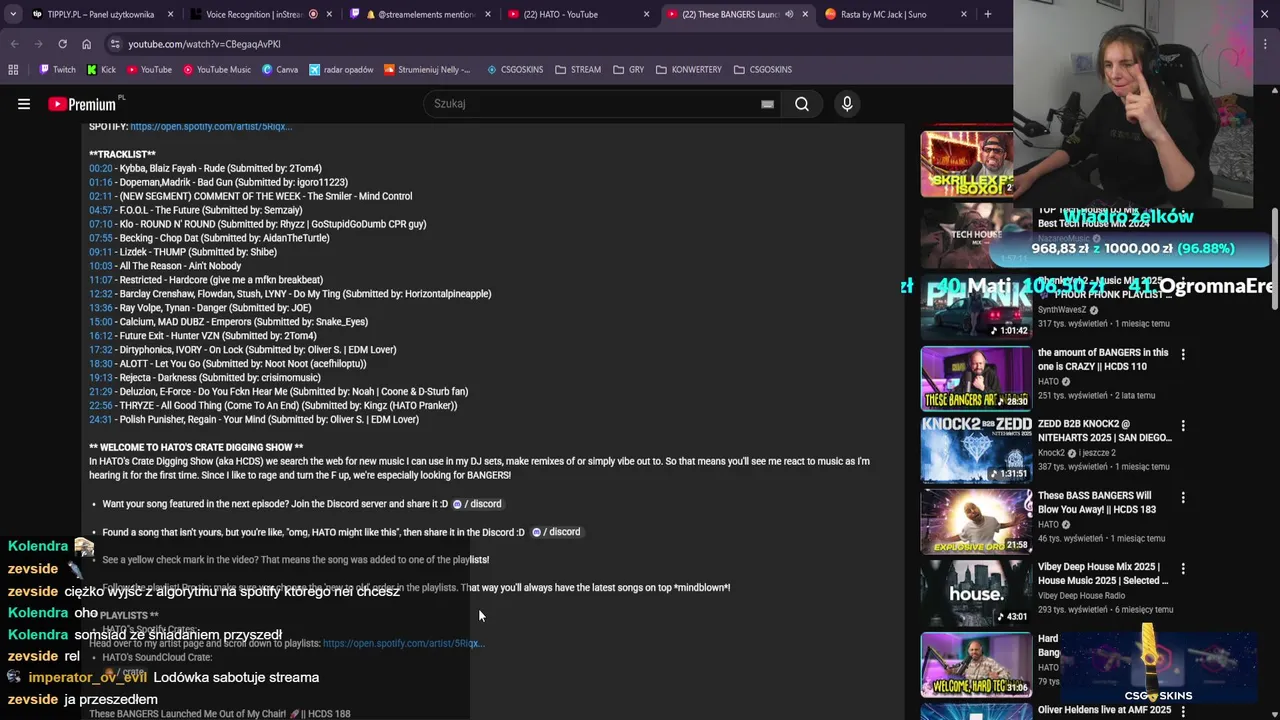Screen dimensions: 1280x720
Task: Open Vibey Deep House Radio channel name
Action: point(1082,596)
